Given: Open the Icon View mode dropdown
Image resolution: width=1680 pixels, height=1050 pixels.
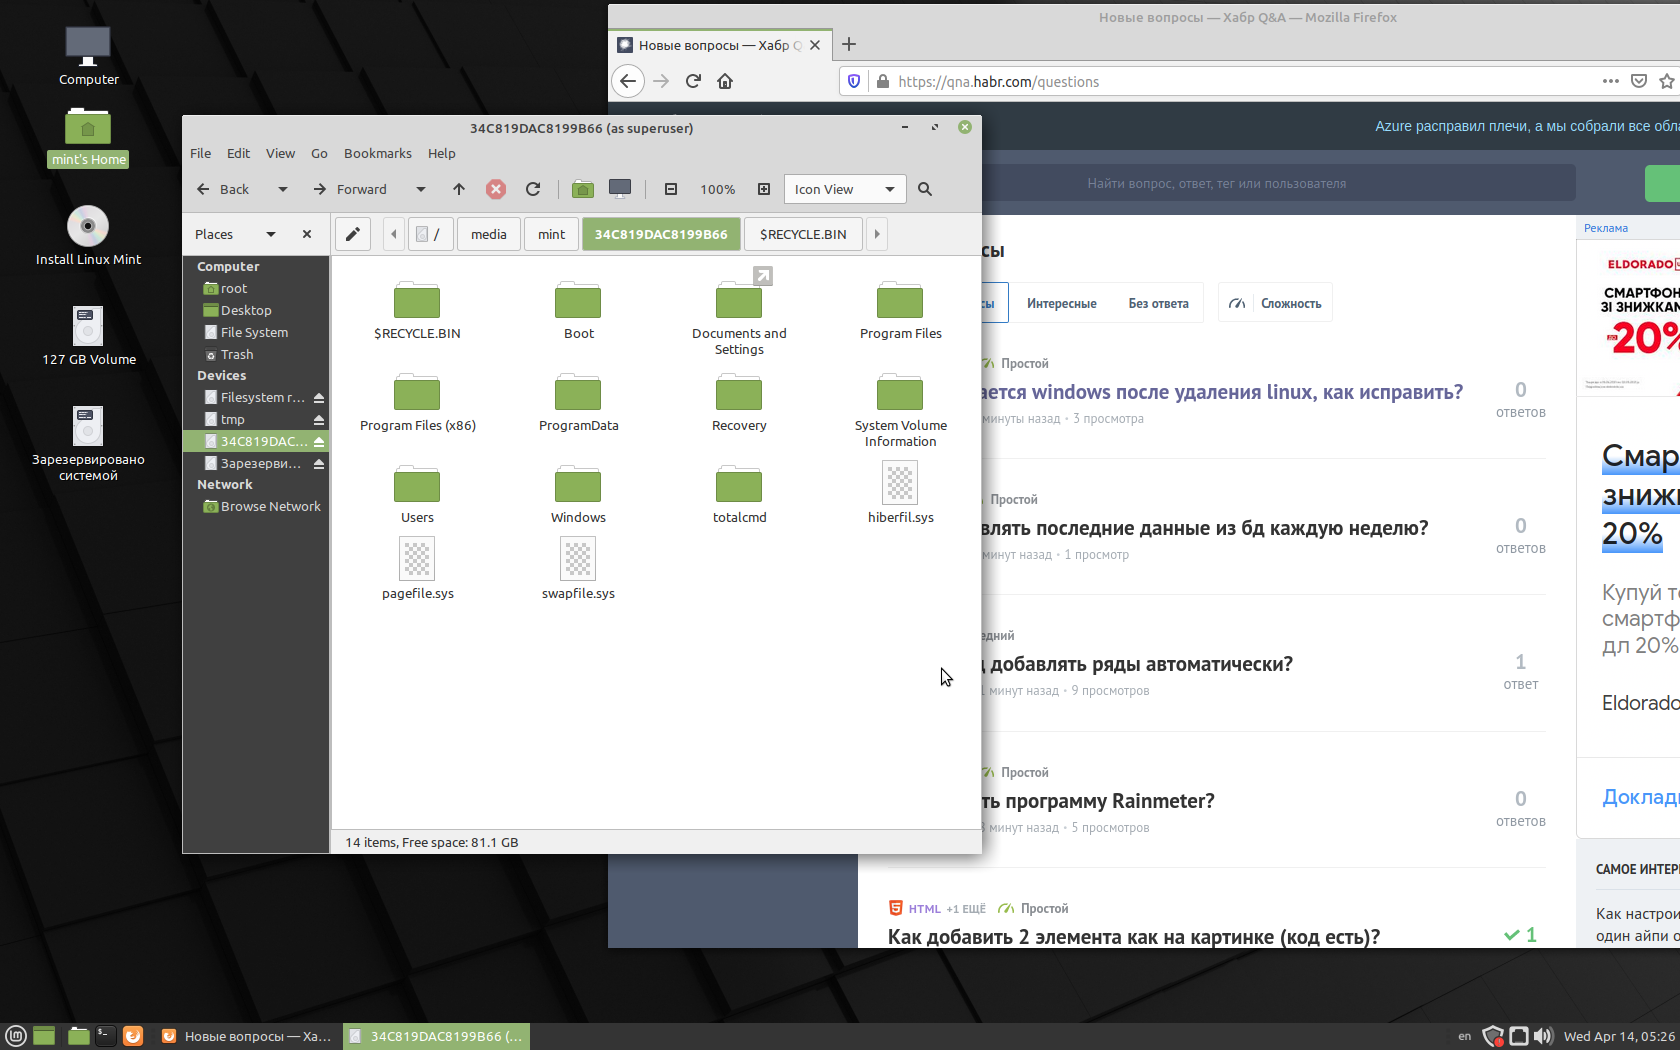Looking at the screenshot, I should (x=845, y=189).
